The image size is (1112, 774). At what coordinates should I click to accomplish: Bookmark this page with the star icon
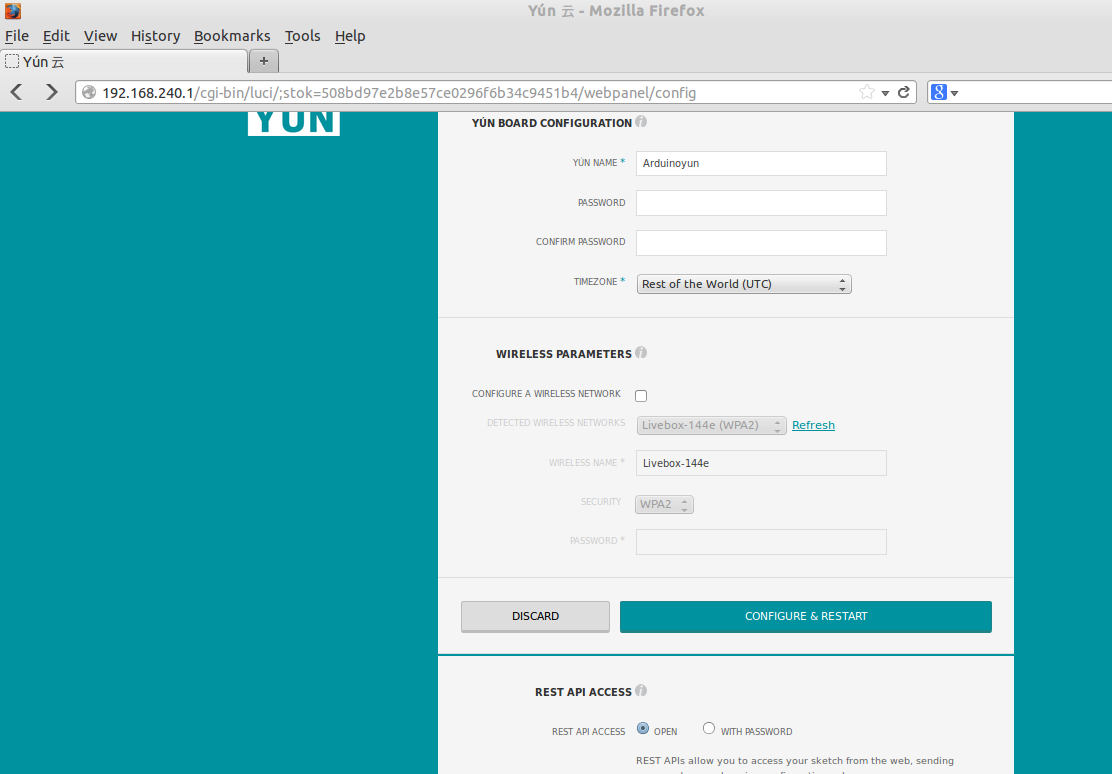[867, 92]
